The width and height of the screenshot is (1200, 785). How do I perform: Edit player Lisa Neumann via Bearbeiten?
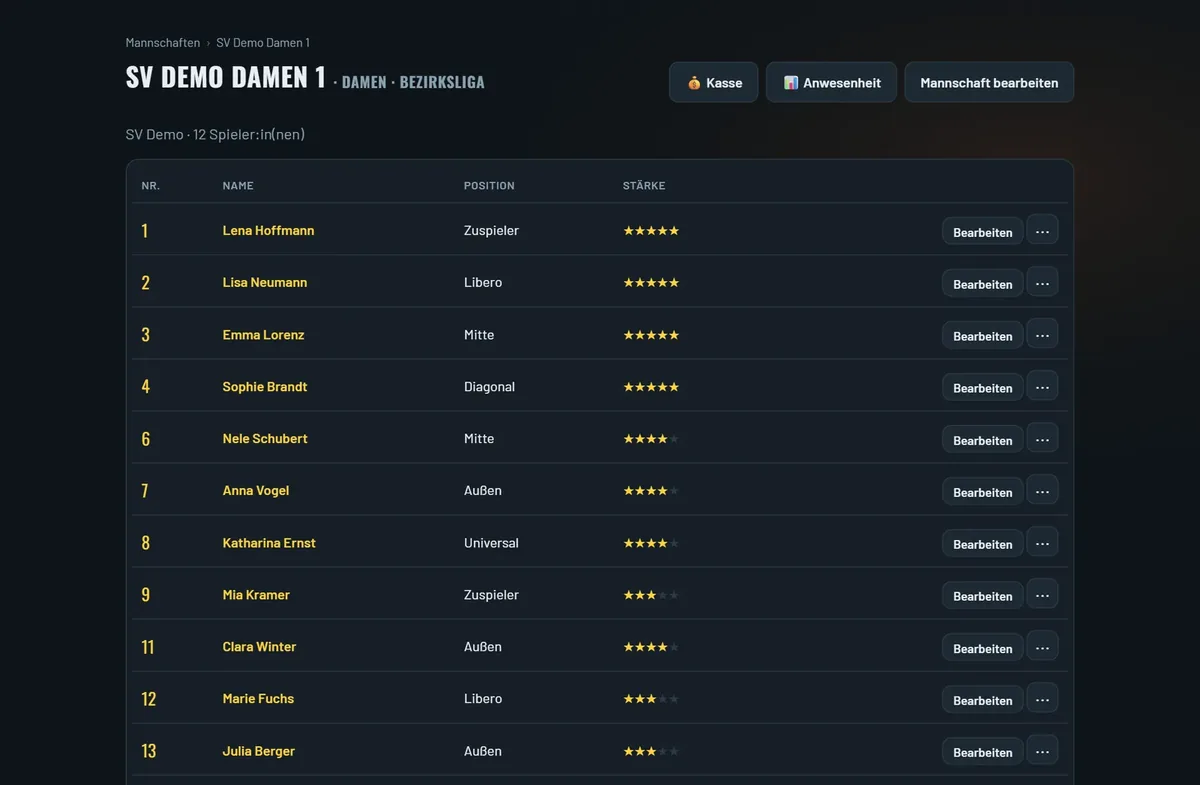(982, 283)
